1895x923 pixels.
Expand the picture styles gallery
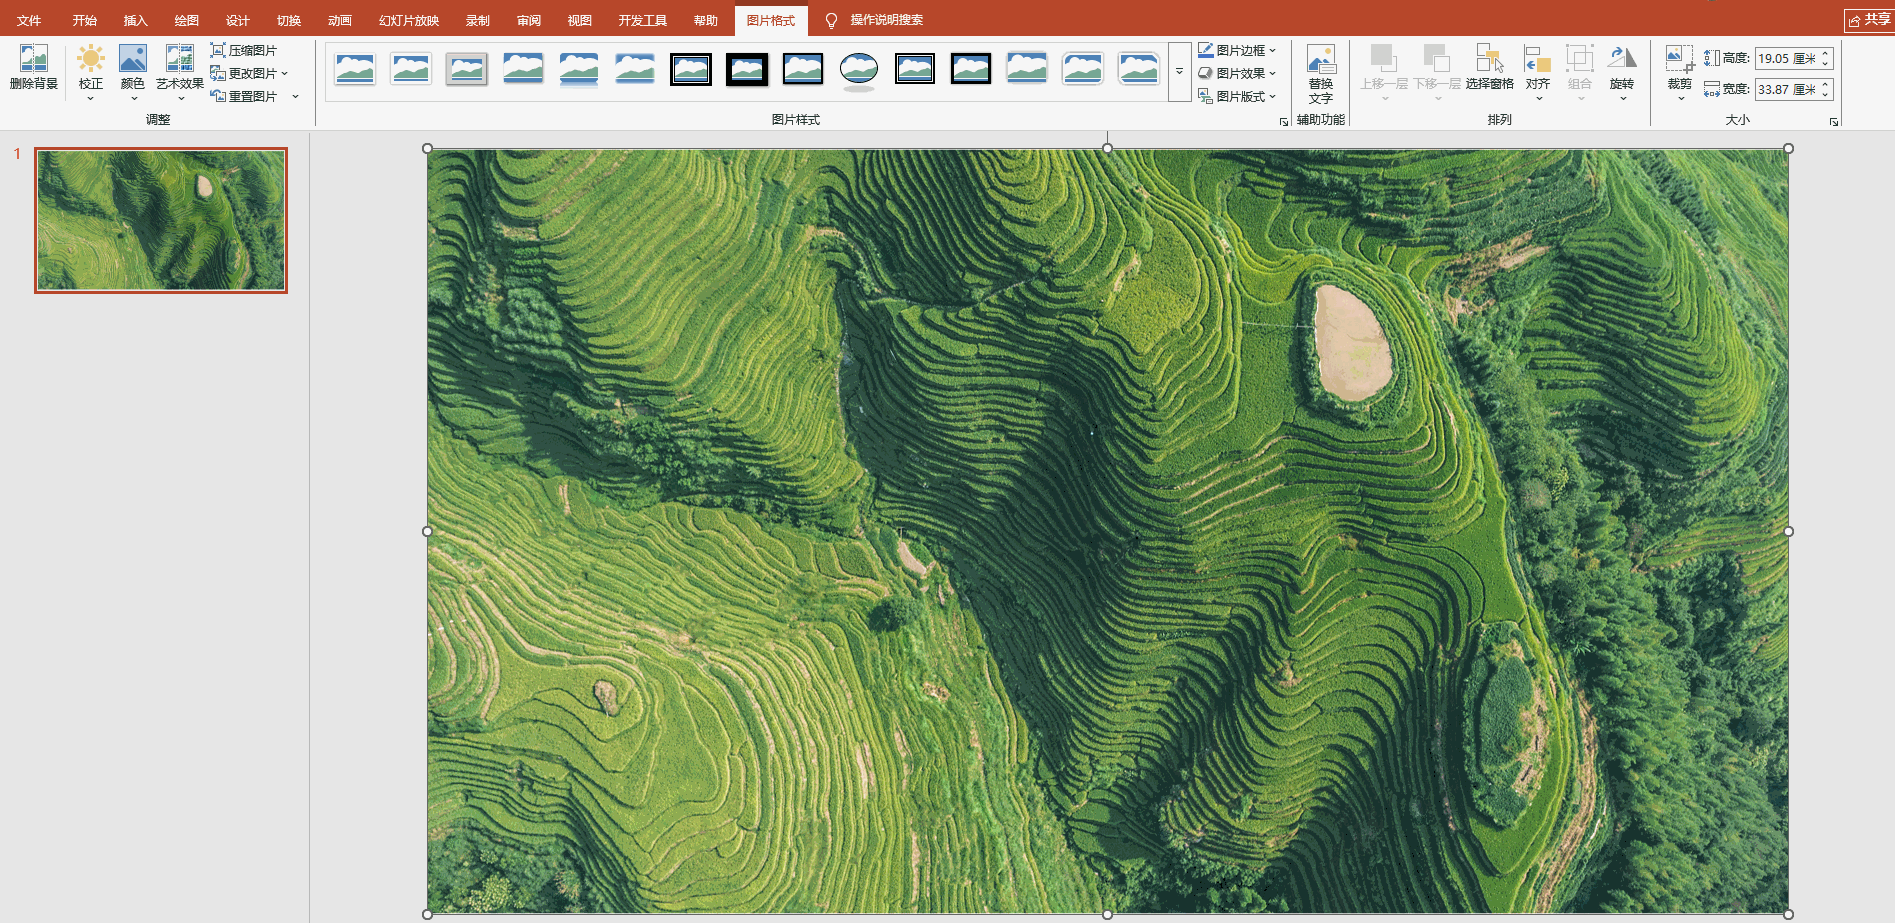coord(1179,72)
